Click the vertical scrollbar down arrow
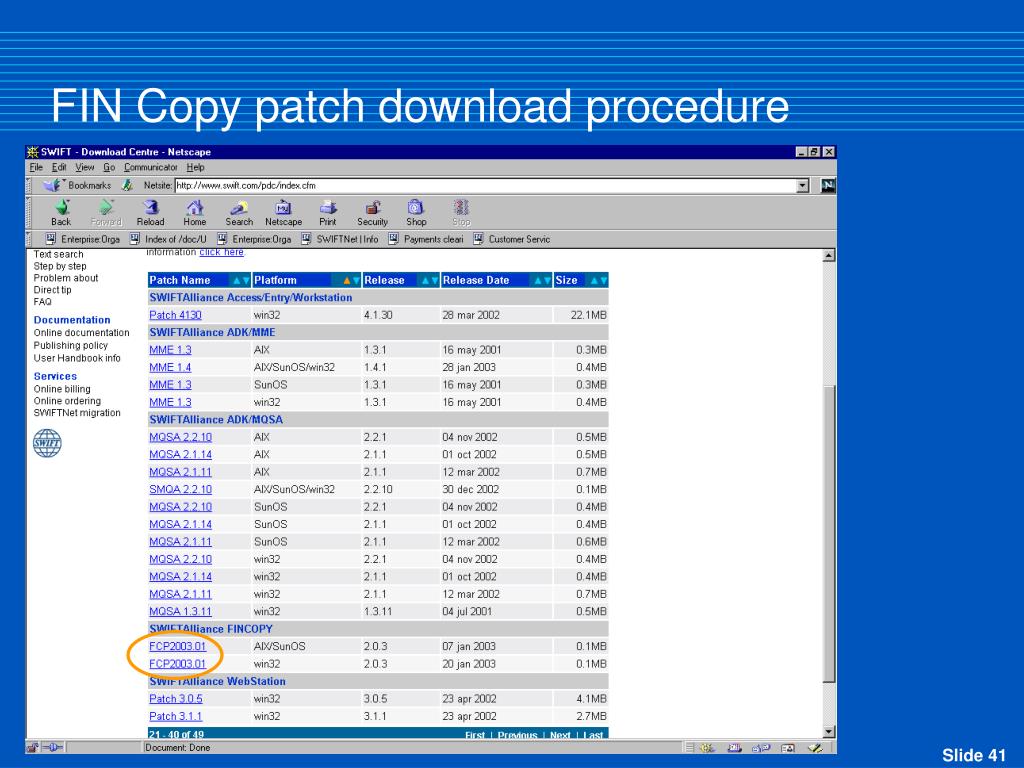1024x768 pixels. coord(829,733)
